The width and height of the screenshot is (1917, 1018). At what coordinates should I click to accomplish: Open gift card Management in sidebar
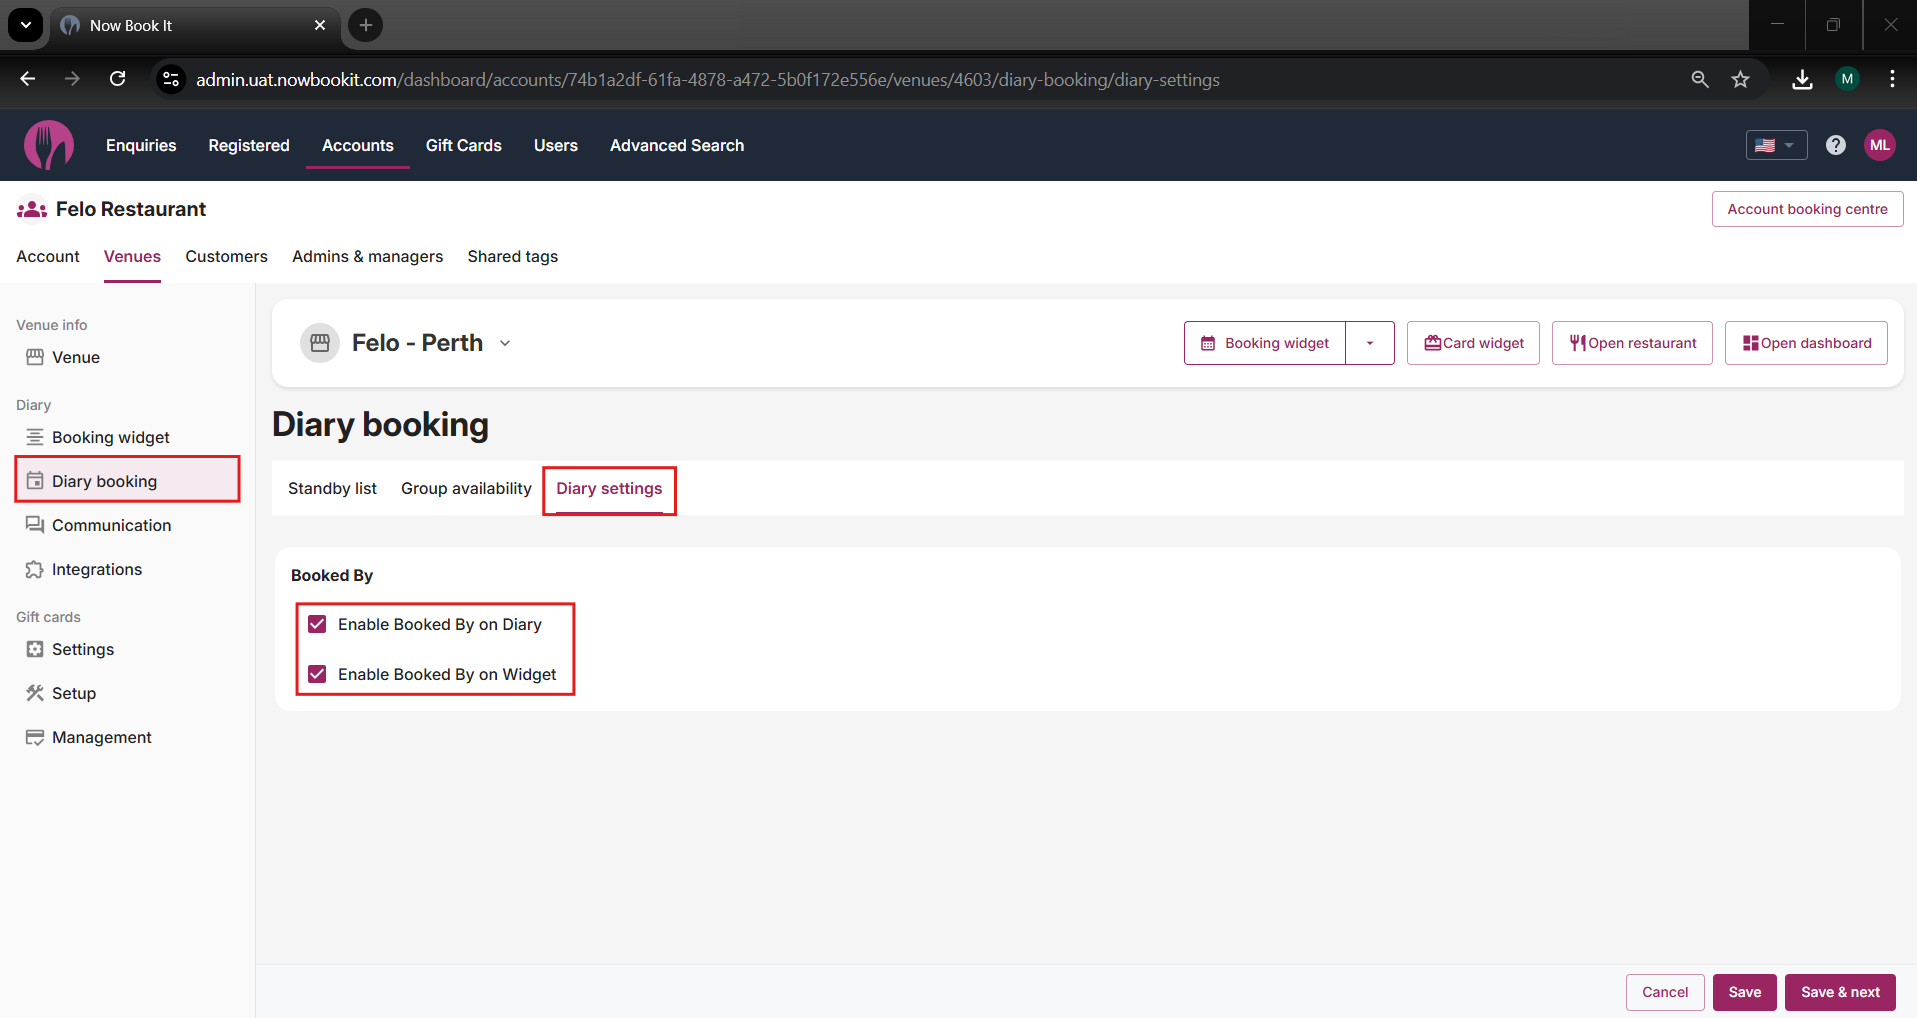pos(101,737)
